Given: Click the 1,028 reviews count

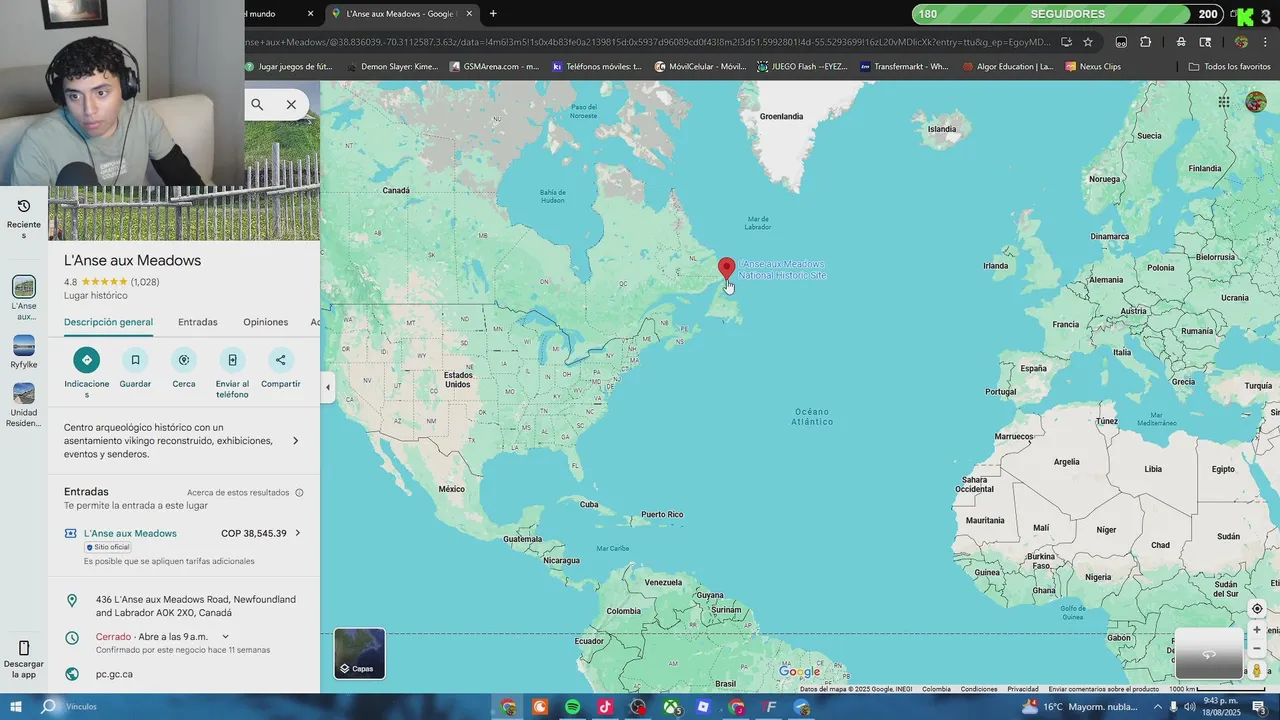Looking at the screenshot, I should point(145,282).
